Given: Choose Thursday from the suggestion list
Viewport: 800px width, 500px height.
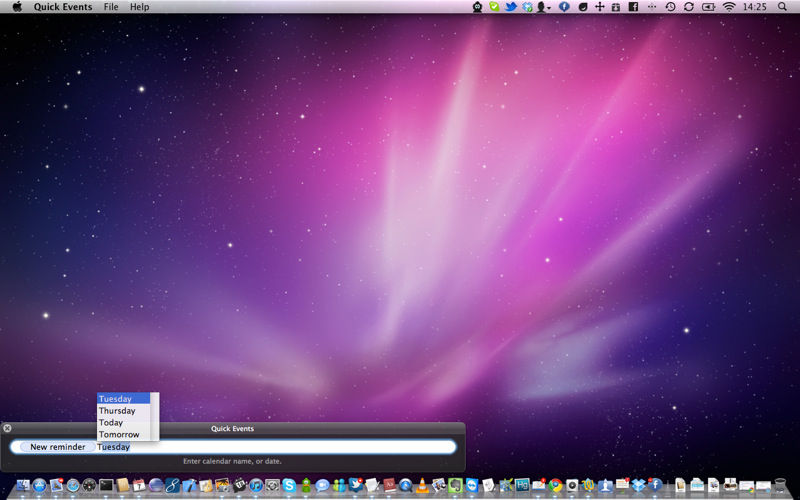Looking at the screenshot, I should (x=123, y=411).
